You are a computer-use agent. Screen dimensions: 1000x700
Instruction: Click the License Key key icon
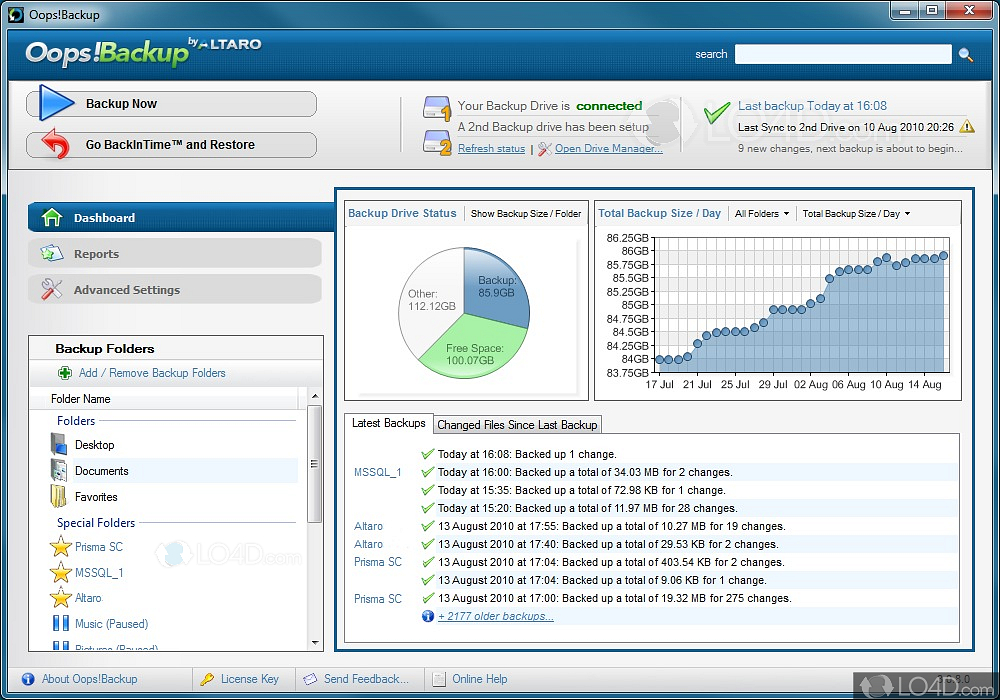coord(206,679)
